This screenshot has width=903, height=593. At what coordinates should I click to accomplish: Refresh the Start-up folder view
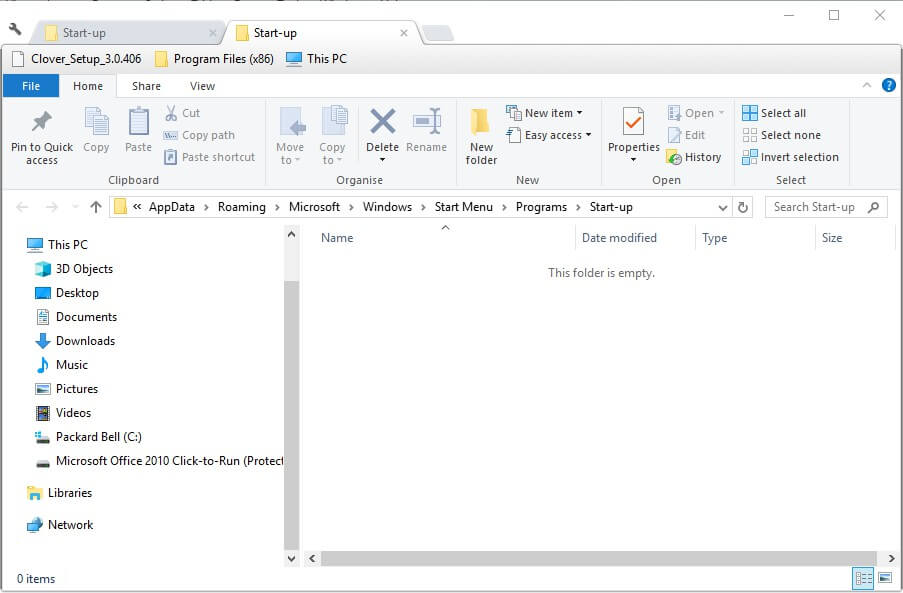click(x=743, y=207)
